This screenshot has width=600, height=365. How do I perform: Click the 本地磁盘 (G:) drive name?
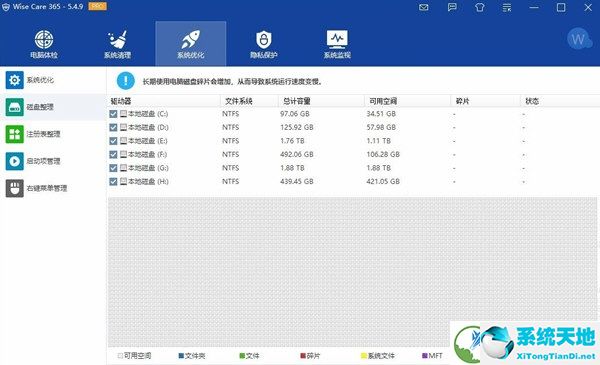148,168
